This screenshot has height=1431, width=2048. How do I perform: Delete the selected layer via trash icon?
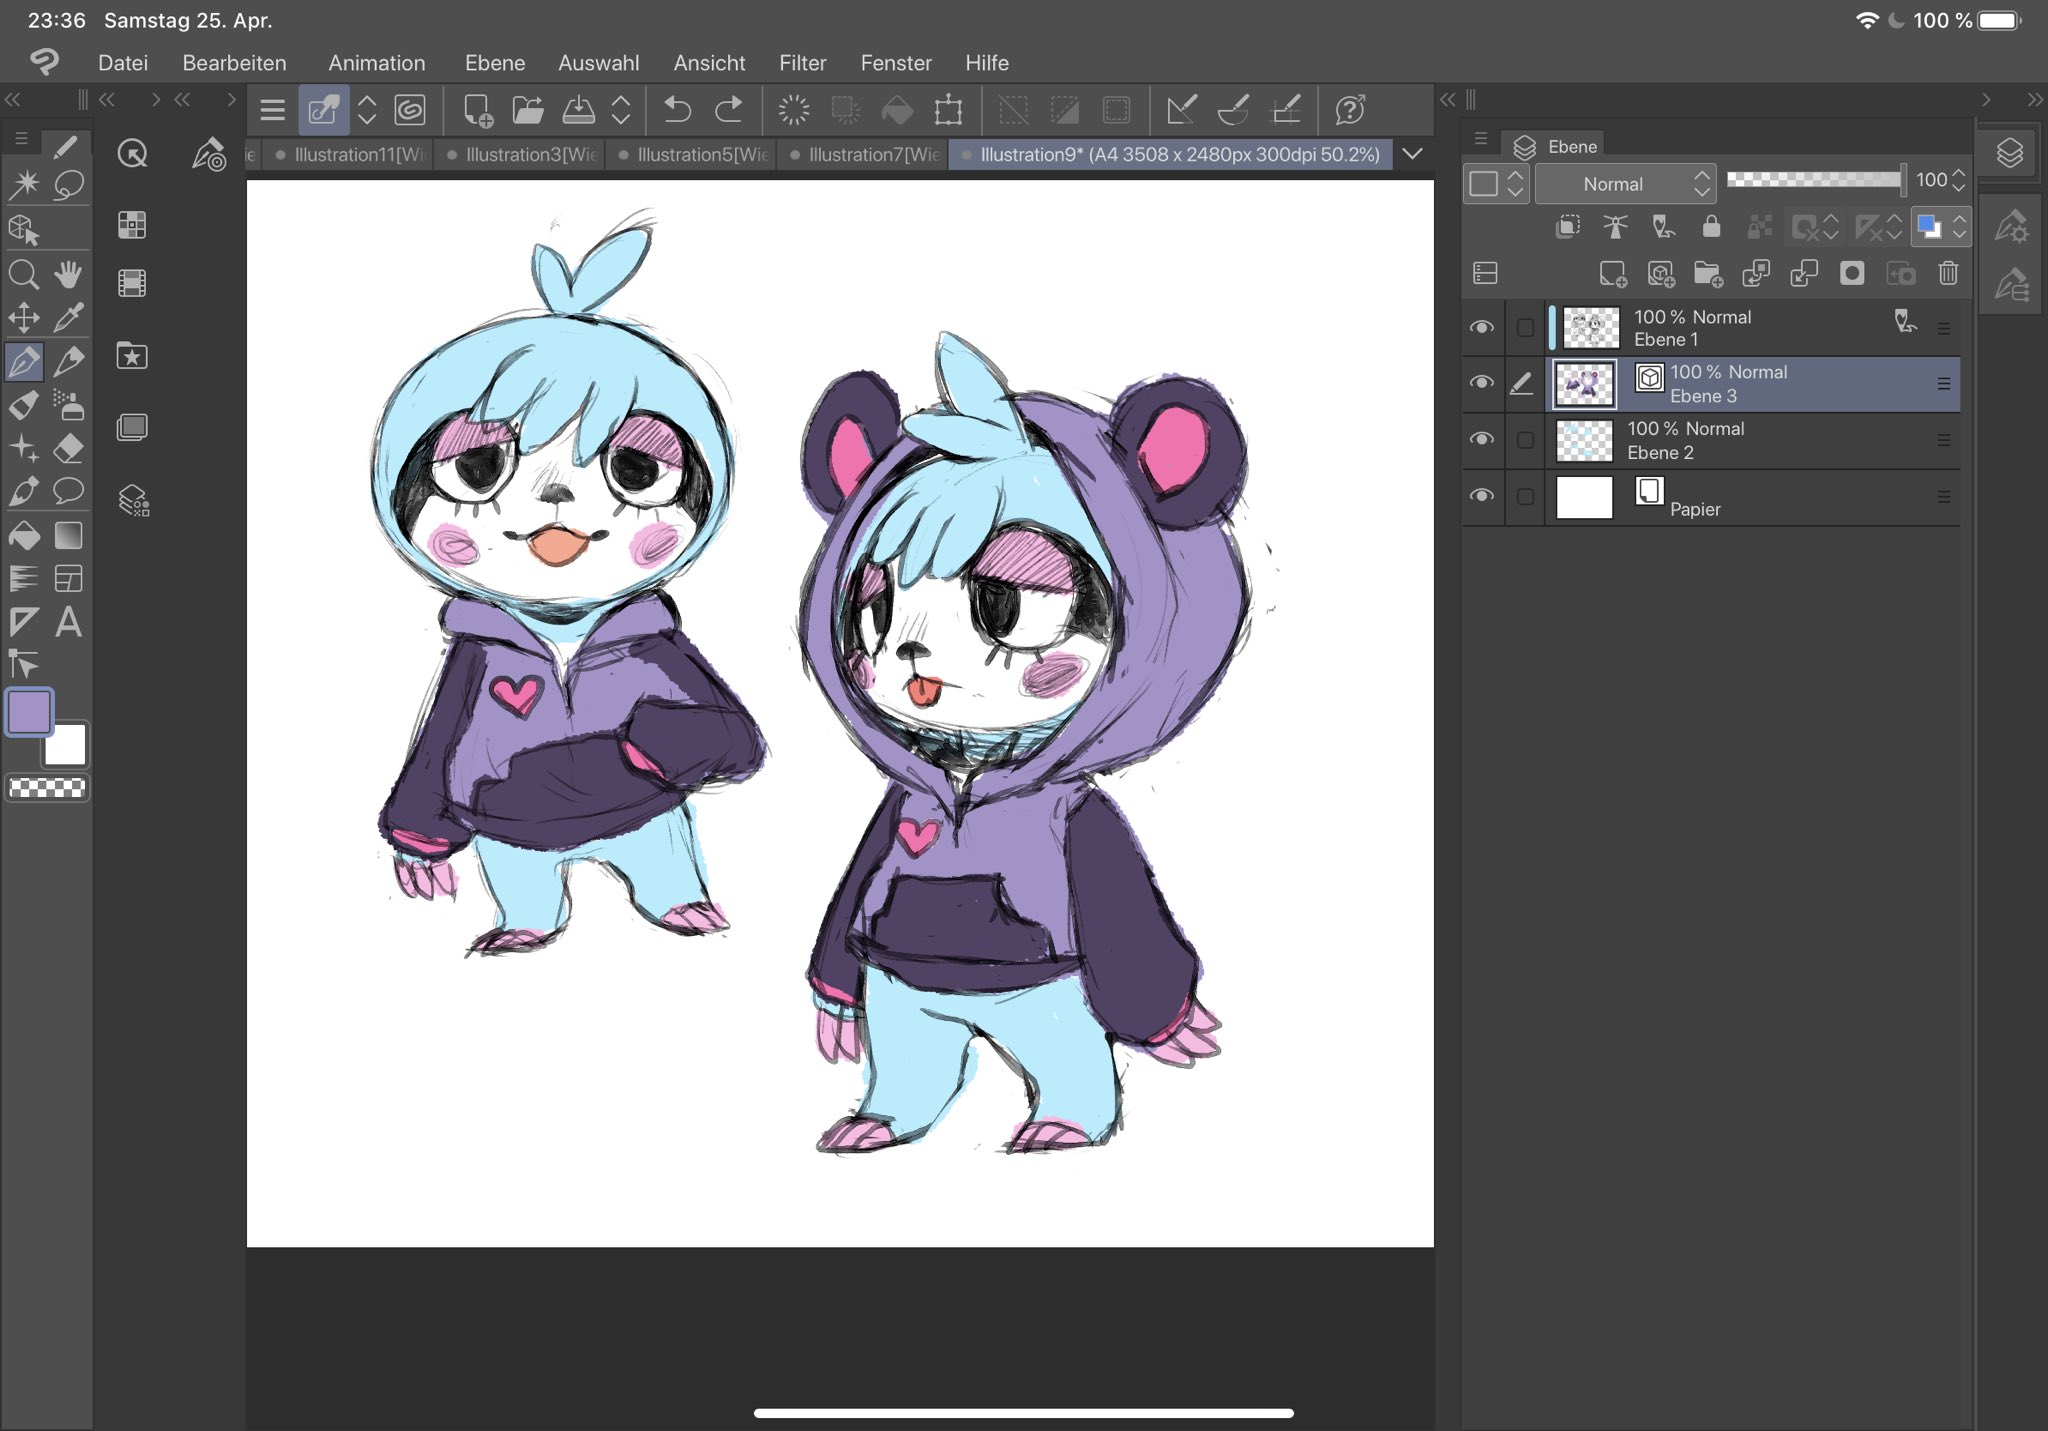[x=1946, y=273]
